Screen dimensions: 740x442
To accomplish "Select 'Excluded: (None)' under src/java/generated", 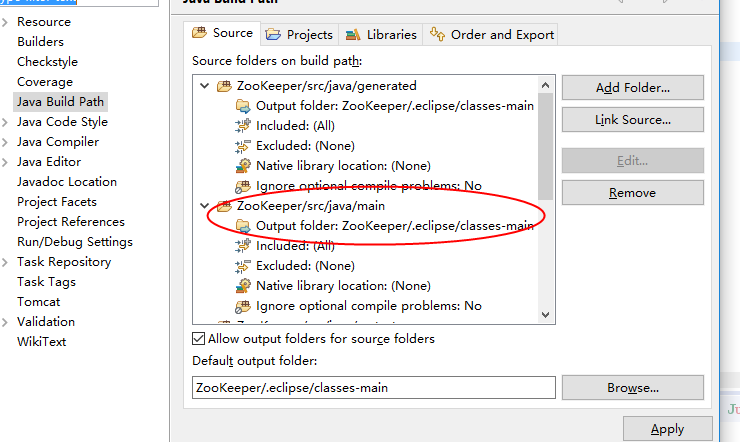I will pyautogui.click(x=305, y=146).
